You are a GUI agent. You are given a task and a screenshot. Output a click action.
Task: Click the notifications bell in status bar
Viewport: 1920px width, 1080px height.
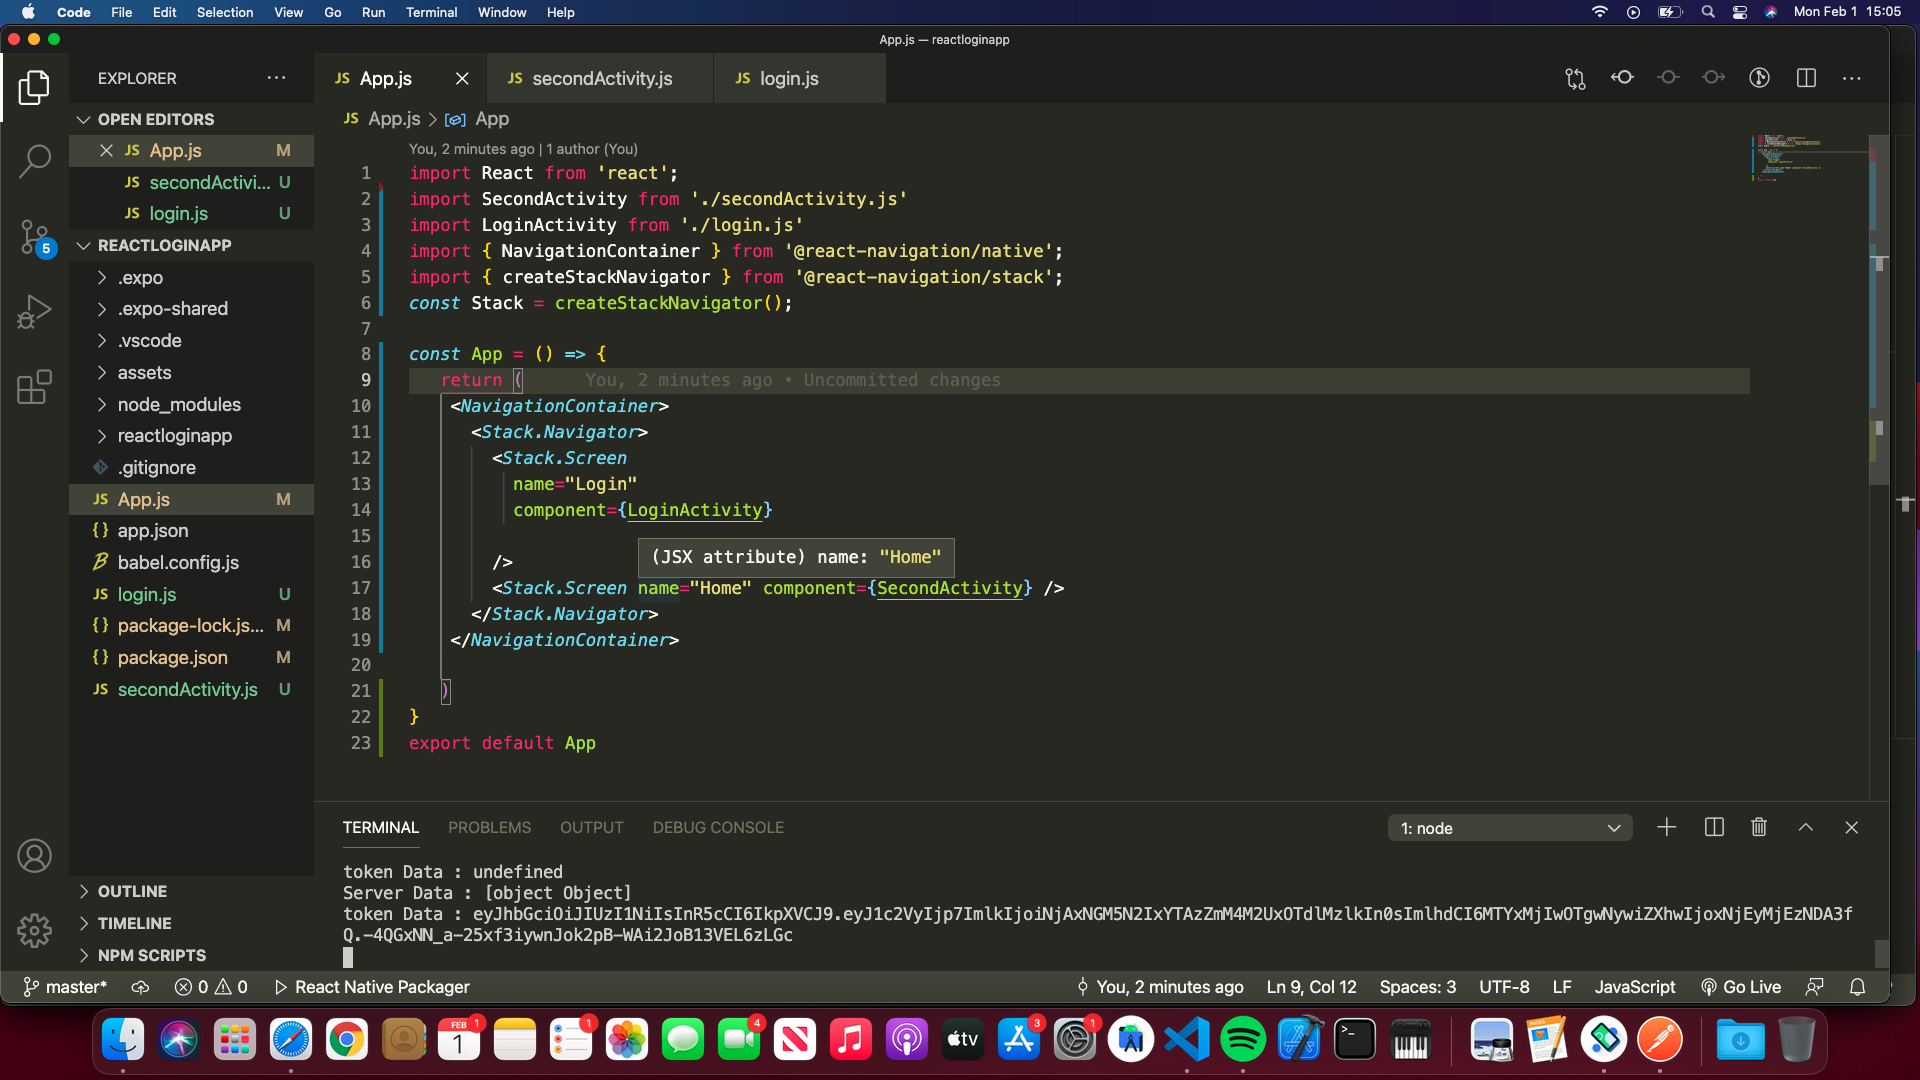(x=1857, y=987)
